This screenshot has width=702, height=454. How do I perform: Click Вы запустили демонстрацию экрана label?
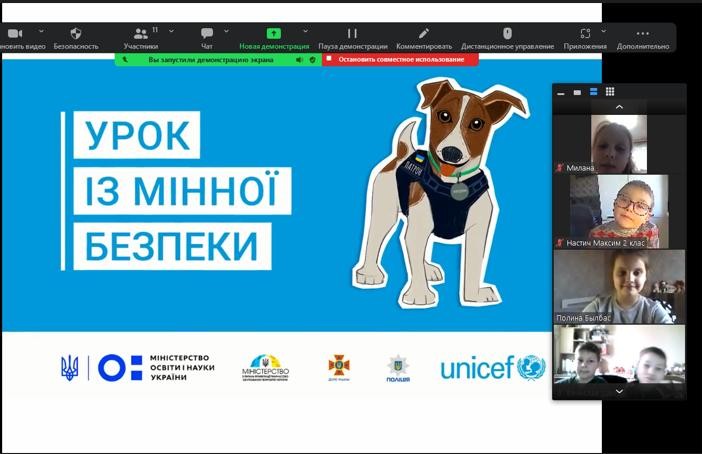point(211,60)
